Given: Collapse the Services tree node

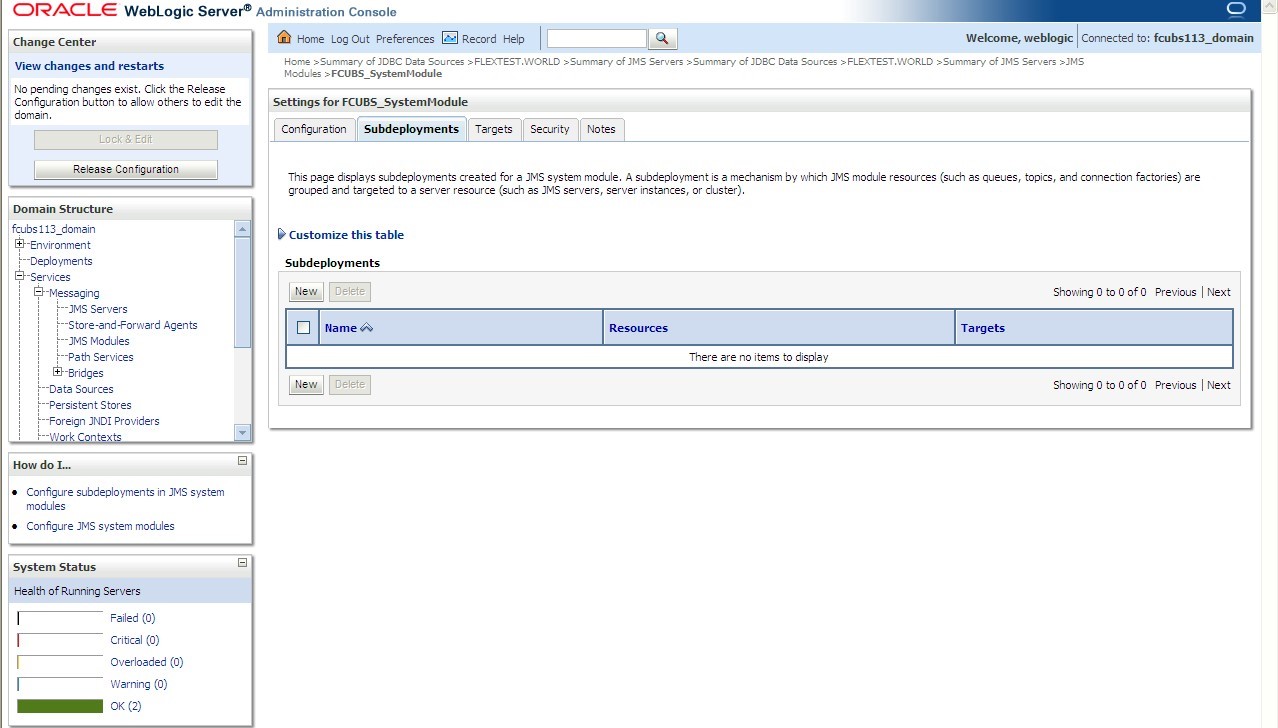Looking at the screenshot, I should [x=20, y=276].
